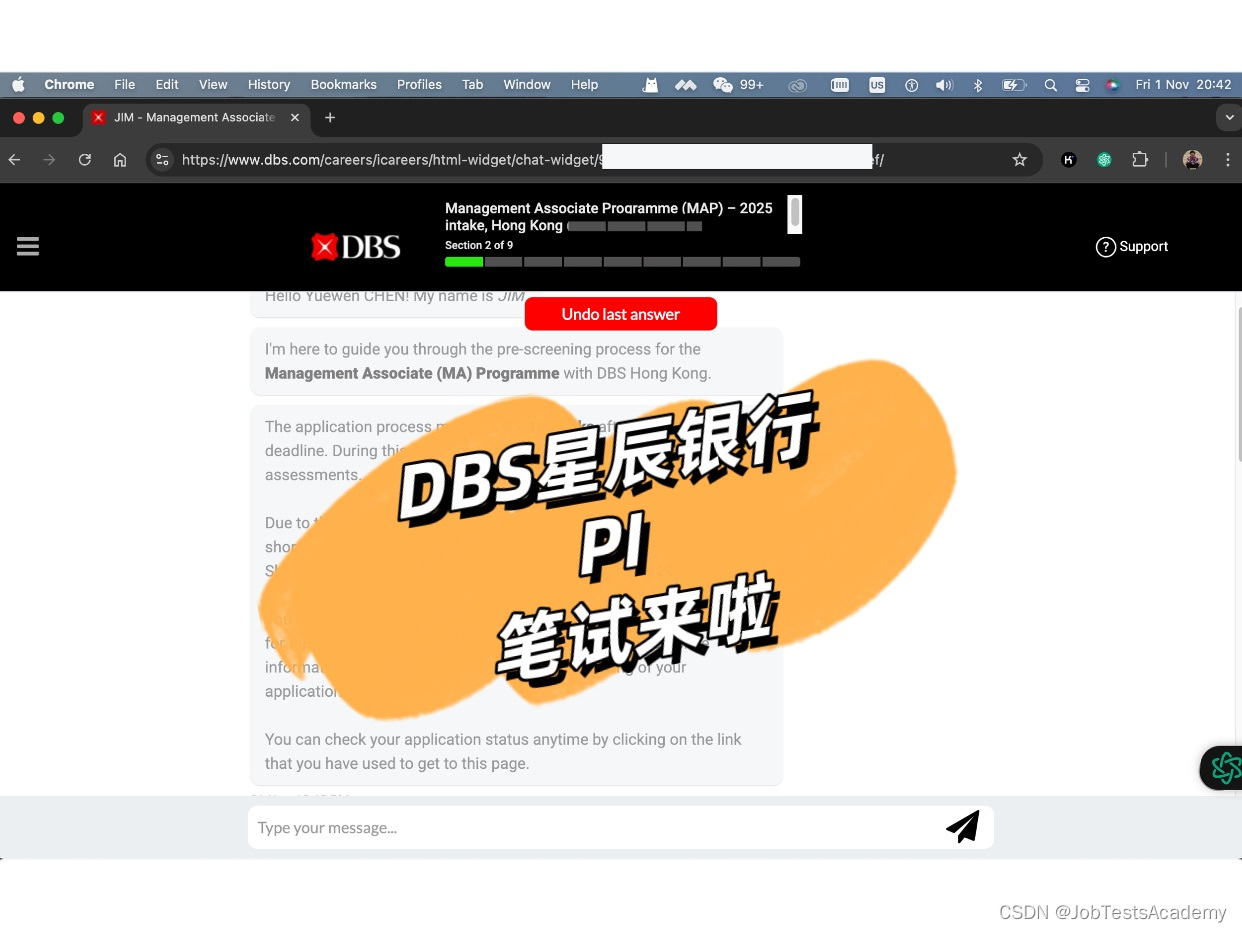Screen dimensions: 1242x932
Task: Click the Section 2 of 9 label
Action: click(x=479, y=245)
